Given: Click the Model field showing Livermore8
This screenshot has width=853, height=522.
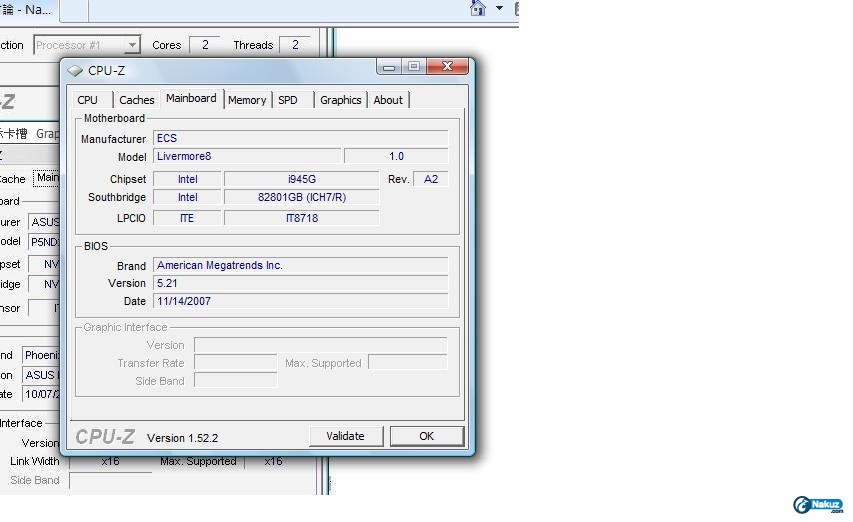Looking at the screenshot, I should 247,156.
